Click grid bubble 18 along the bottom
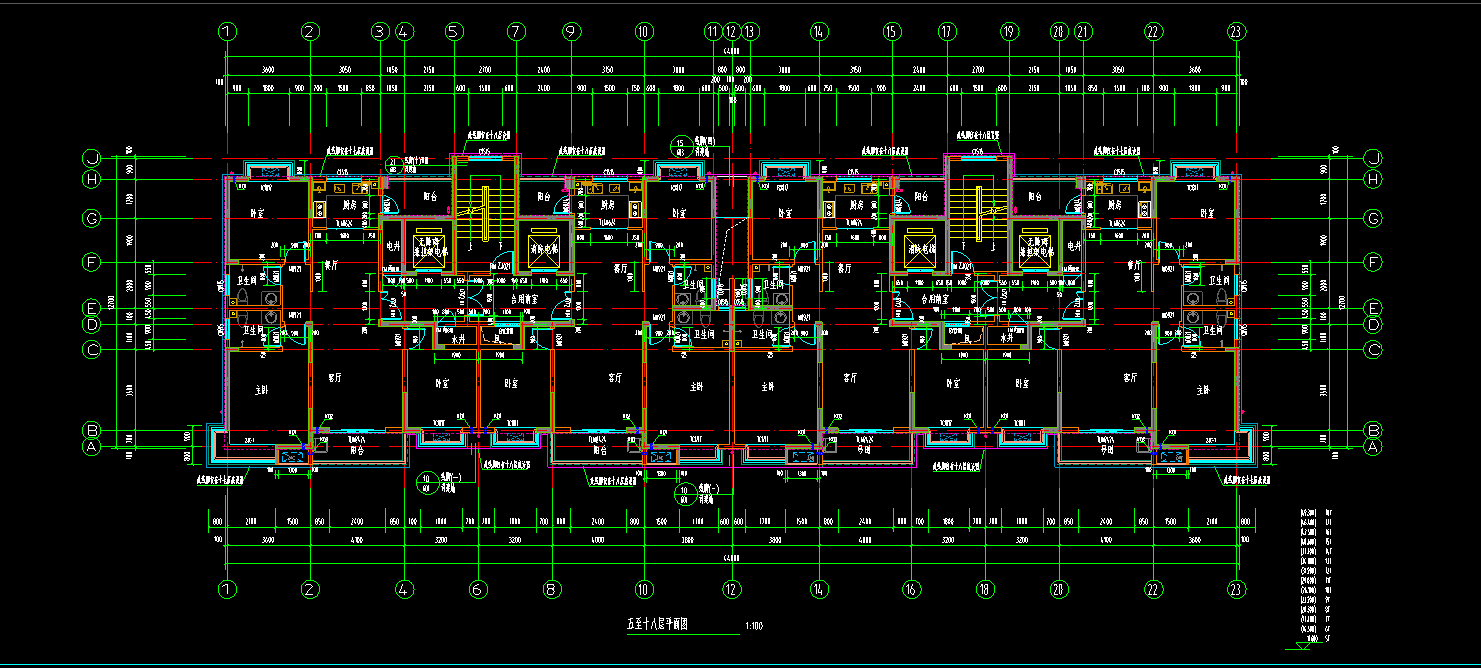The width and height of the screenshot is (1481, 668). (986, 590)
